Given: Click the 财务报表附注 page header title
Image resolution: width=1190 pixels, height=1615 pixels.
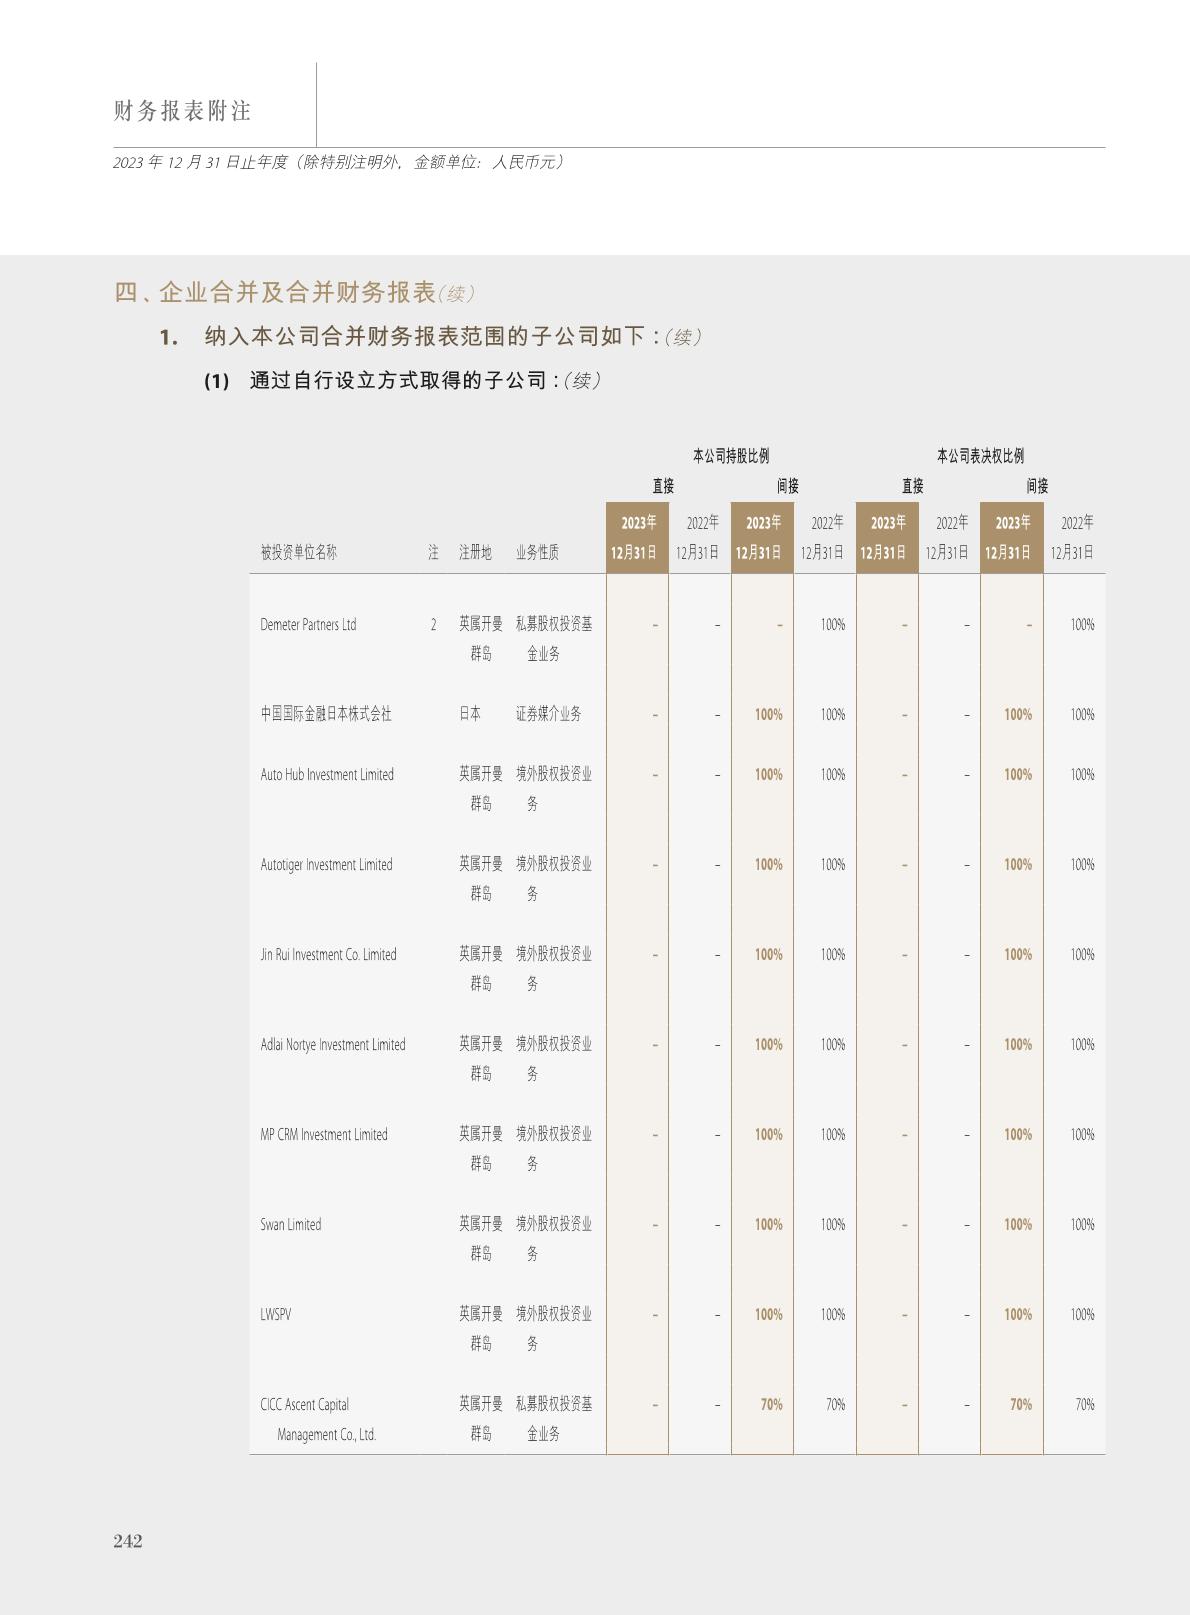Looking at the screenshot, I should coord(182,111).
